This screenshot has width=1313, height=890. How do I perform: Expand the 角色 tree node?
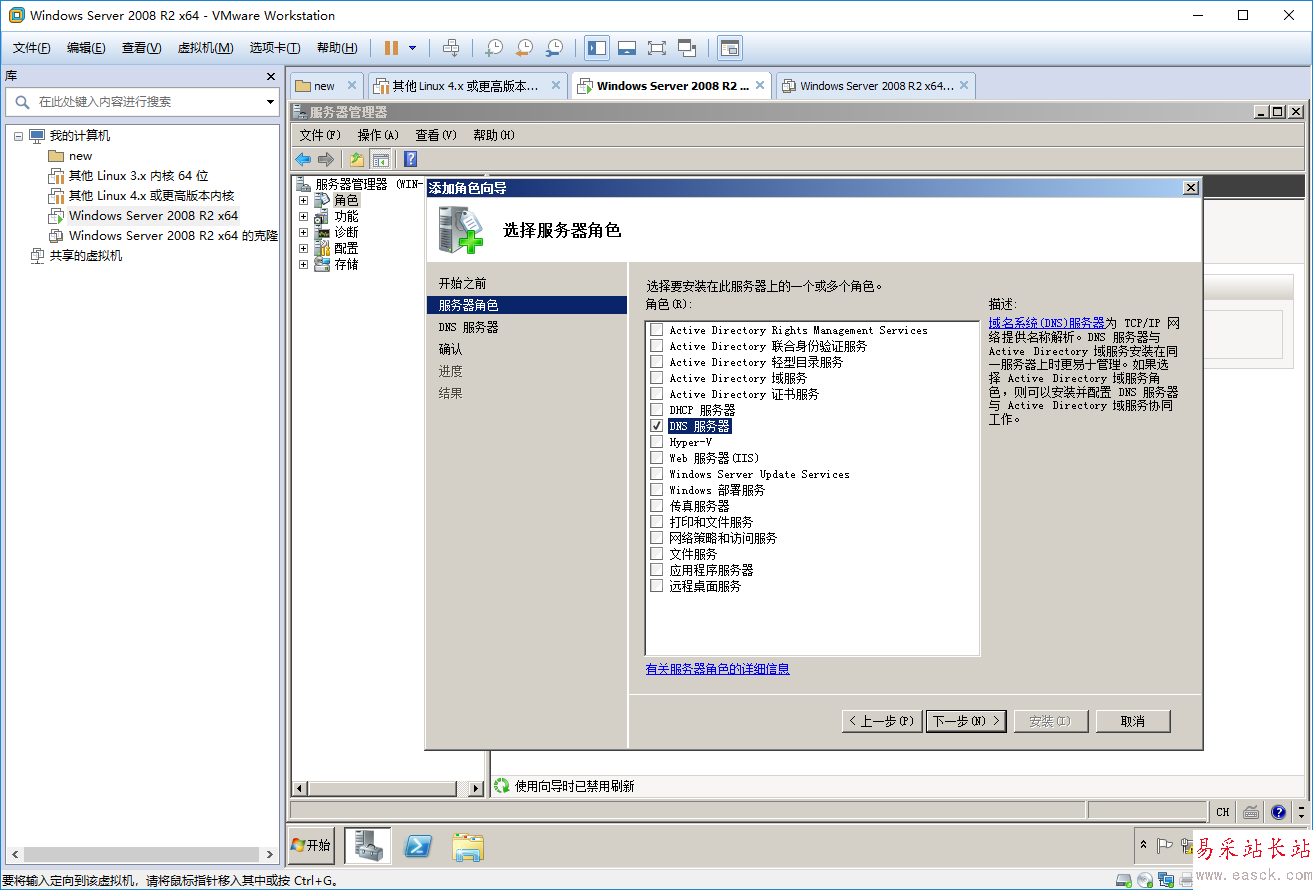pos(303,200)
